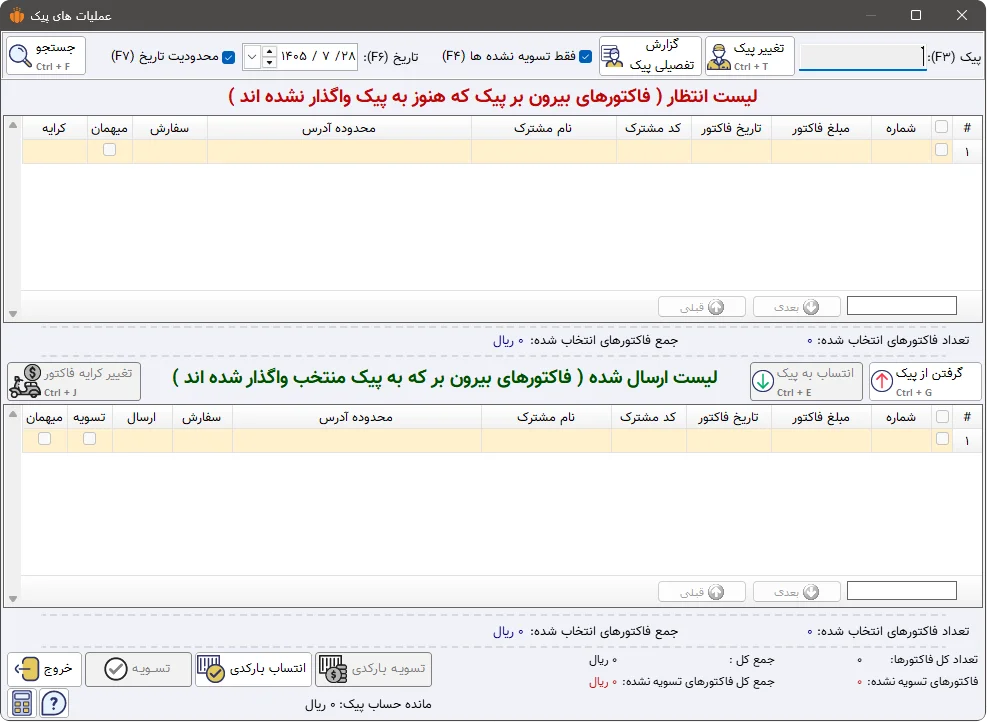987x722 pixels.
Task: Click سفارش header in sent list
Action: point(201,418)
